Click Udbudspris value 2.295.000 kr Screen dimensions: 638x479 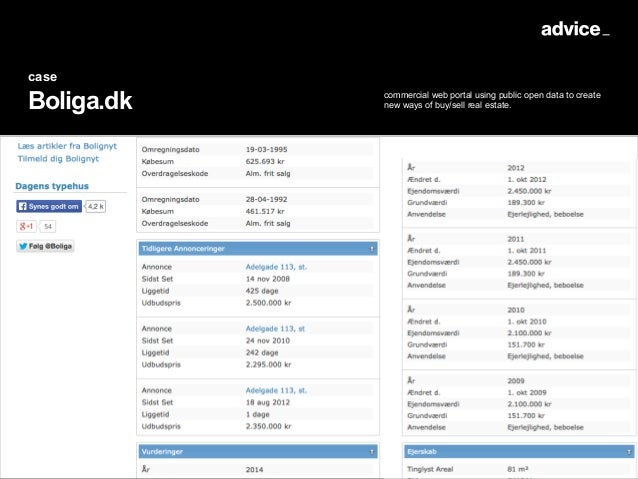[269, 365]
